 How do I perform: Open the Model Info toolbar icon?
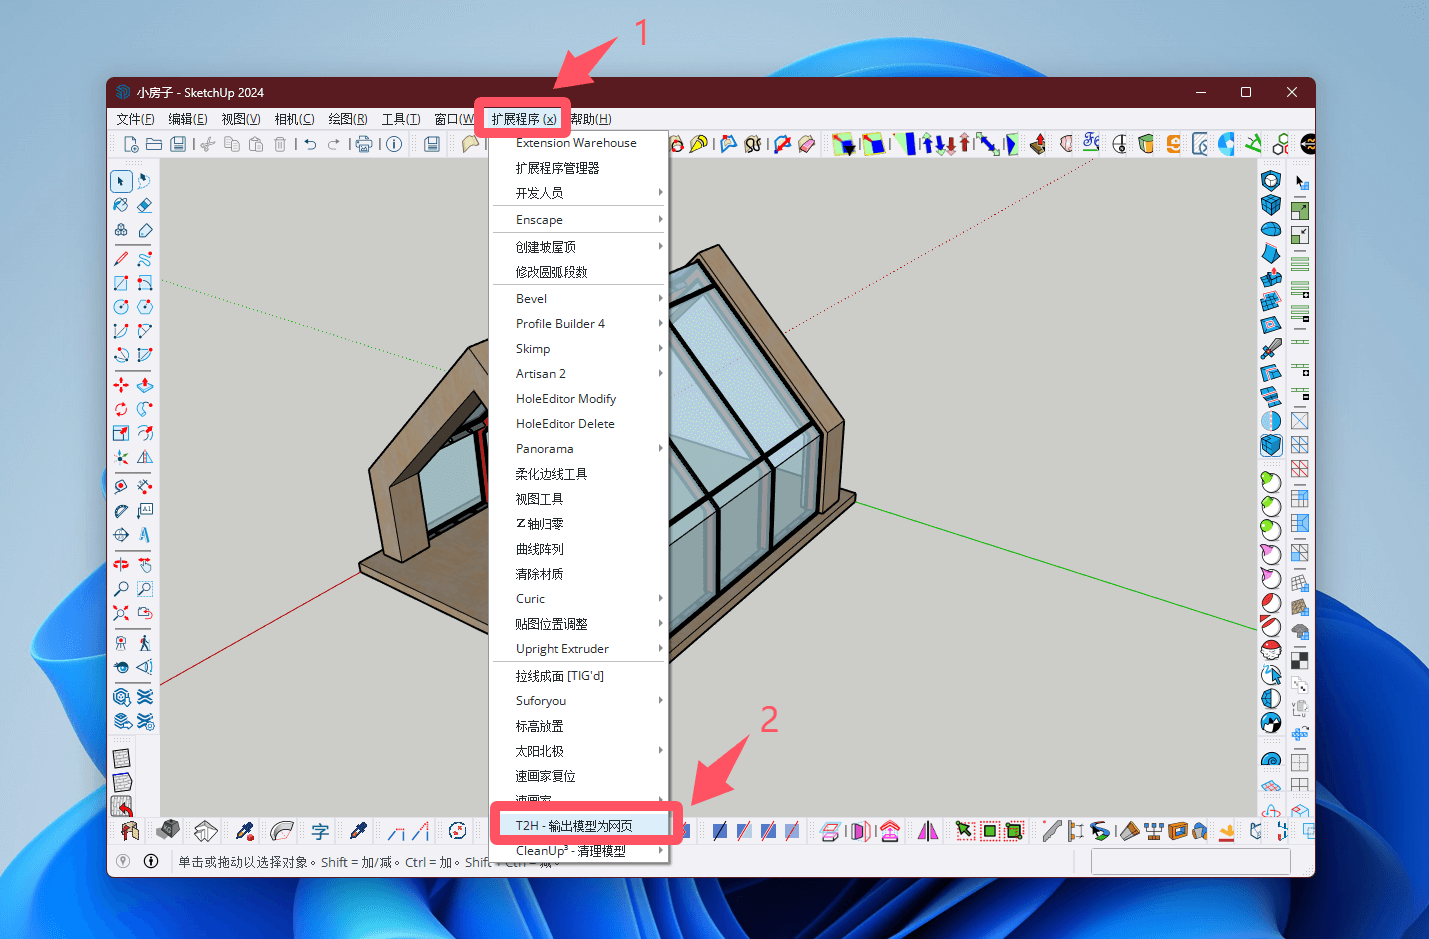pos(394,144)
